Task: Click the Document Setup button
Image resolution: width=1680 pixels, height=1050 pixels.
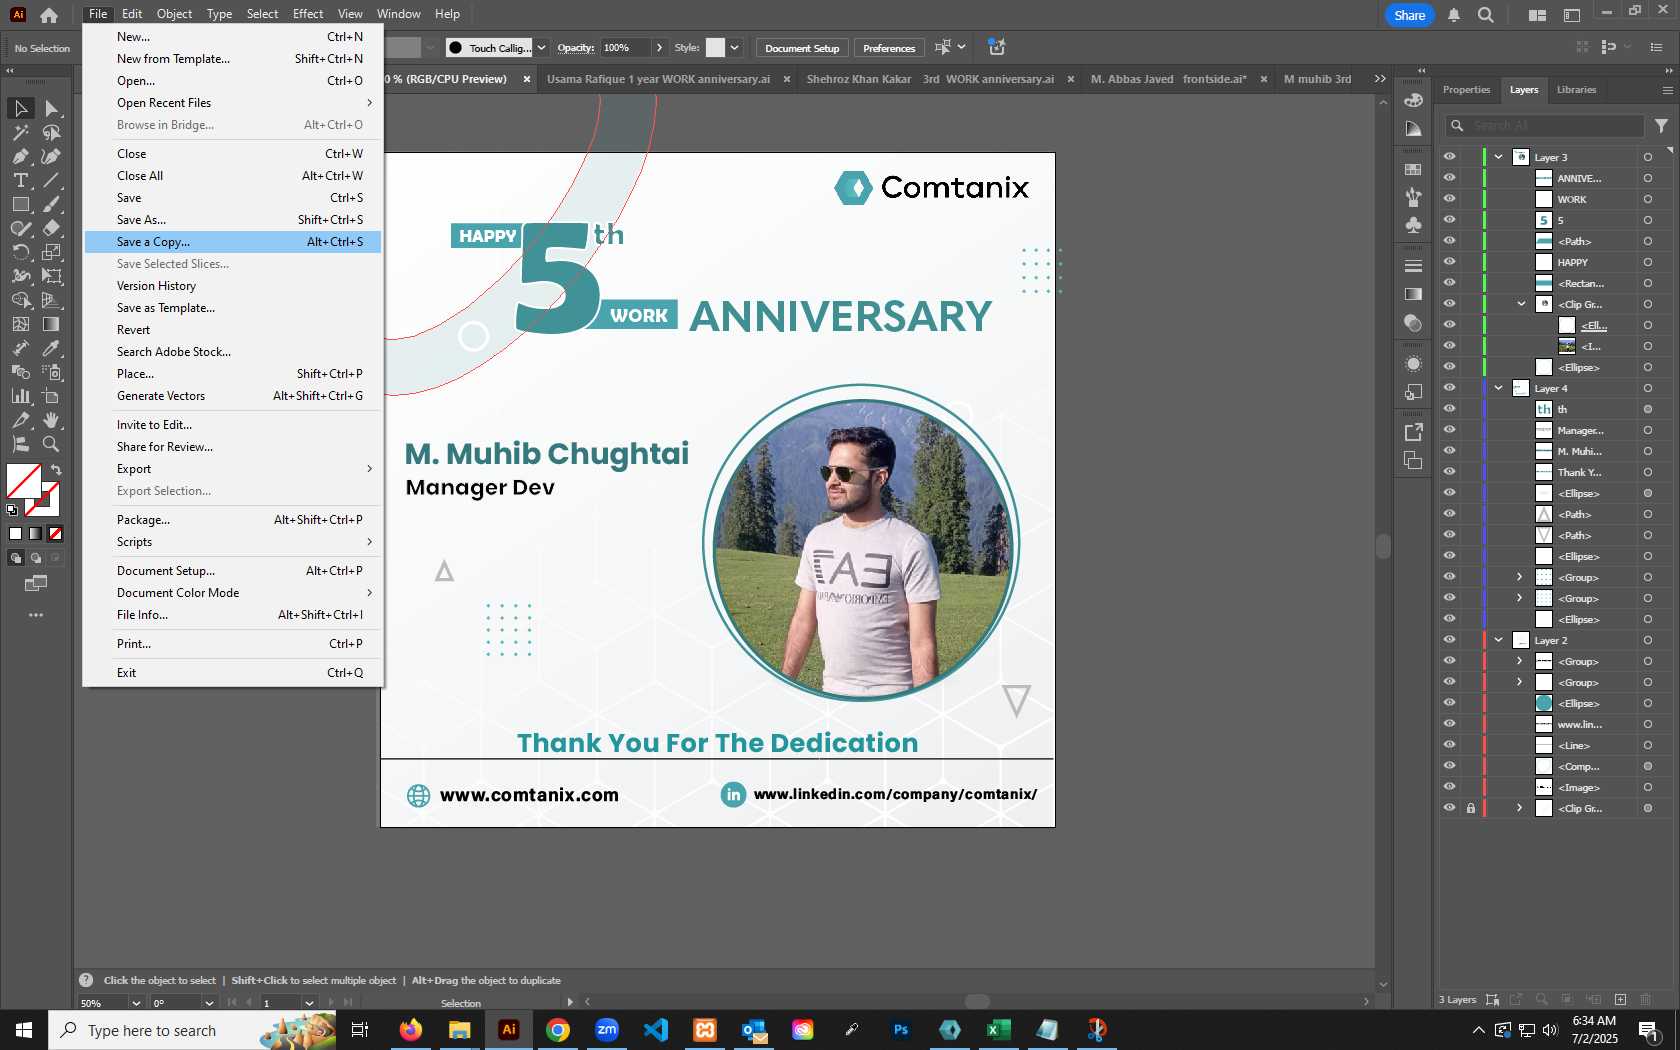Action: 802,48
